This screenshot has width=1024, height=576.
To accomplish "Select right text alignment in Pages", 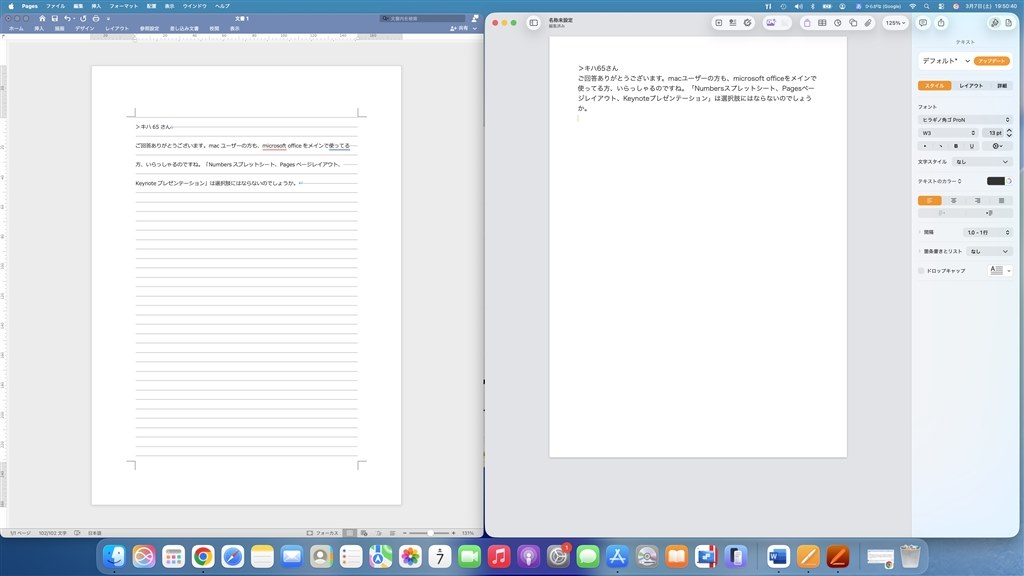I will coord(977,200).
